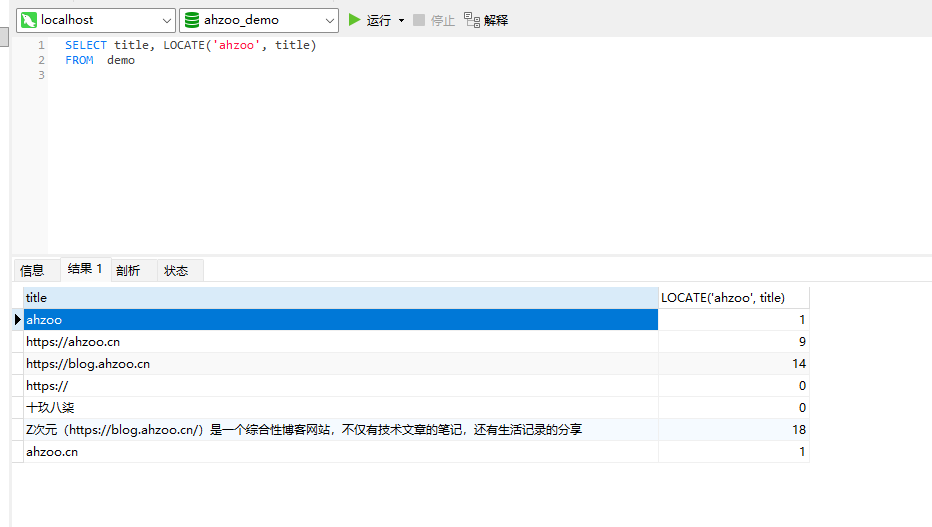932x527 pixels.
Task: Click the current row arrow indicator
Action: coord(18,320)
